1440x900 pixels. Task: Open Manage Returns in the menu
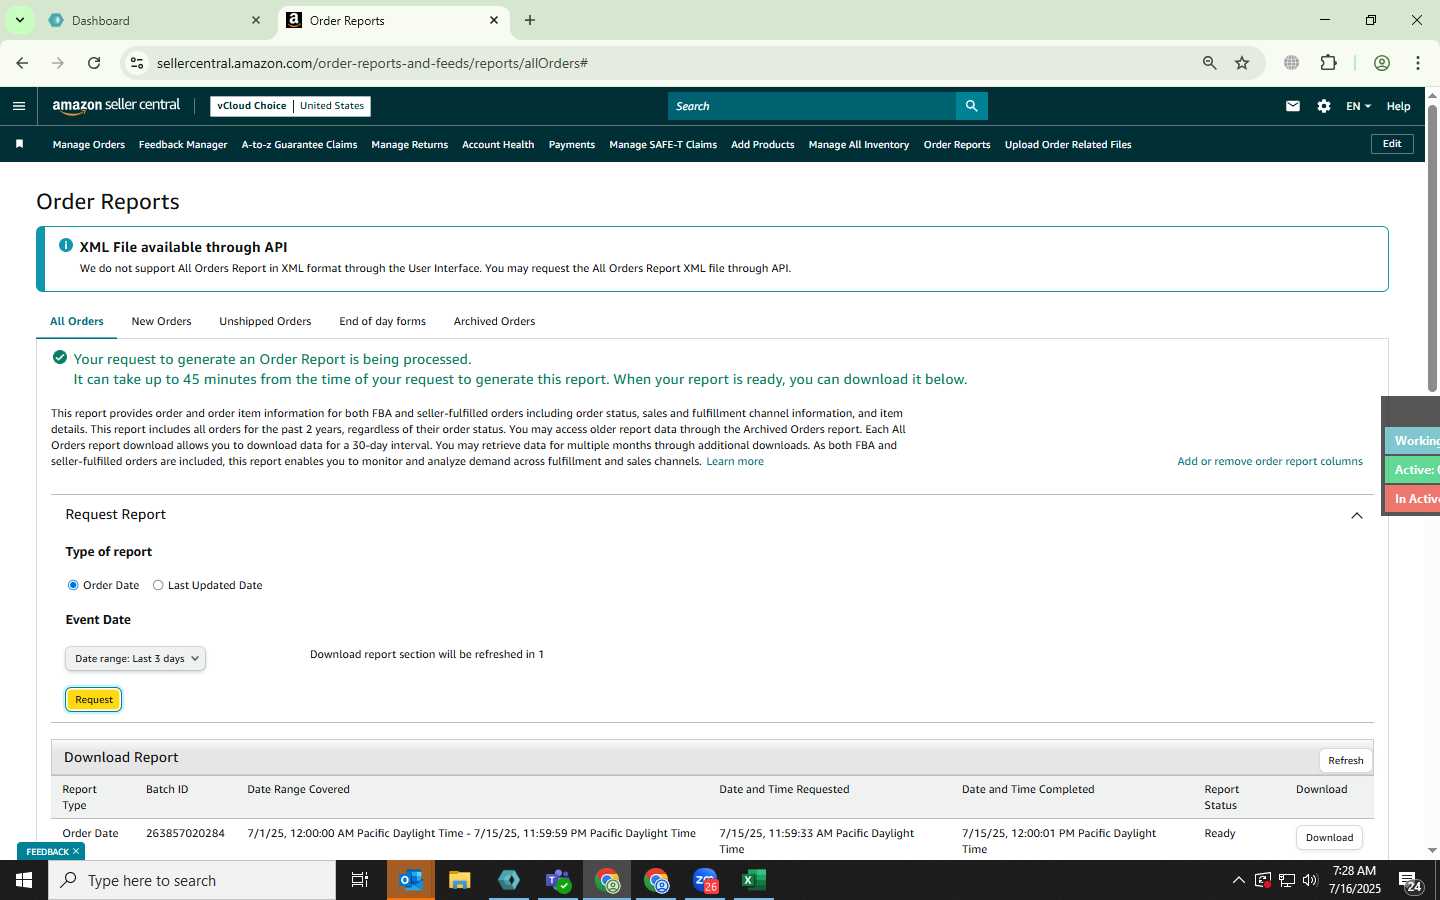pos(409,144)
